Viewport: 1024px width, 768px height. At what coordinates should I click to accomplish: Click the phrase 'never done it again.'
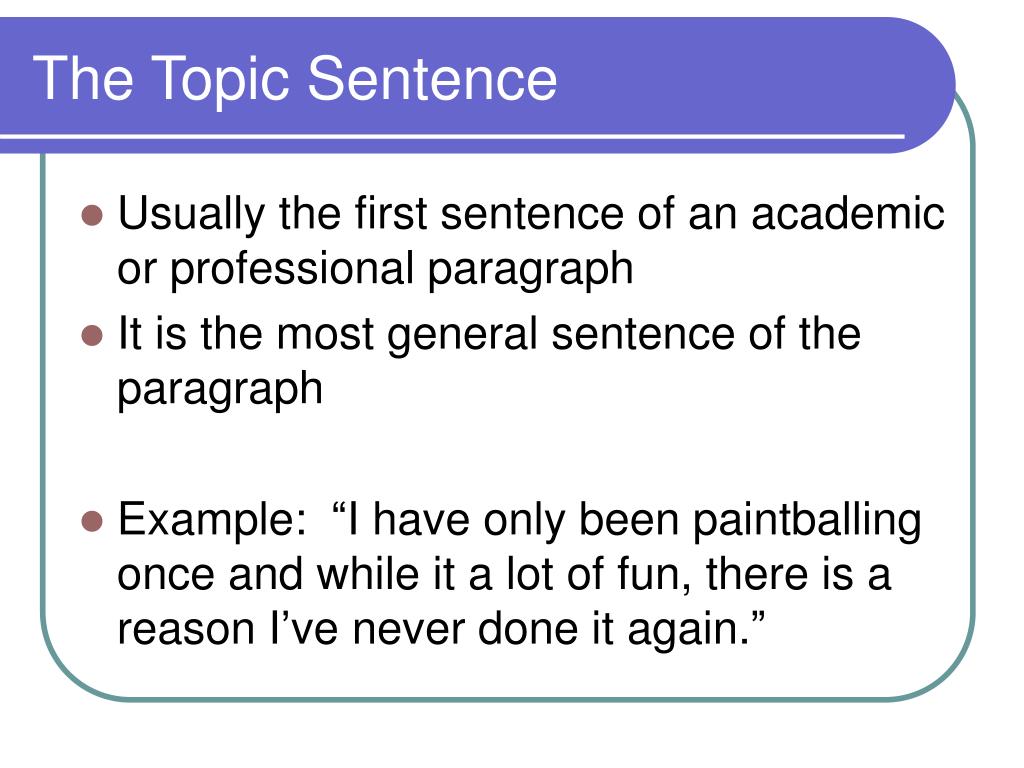[x=551, y=628]
